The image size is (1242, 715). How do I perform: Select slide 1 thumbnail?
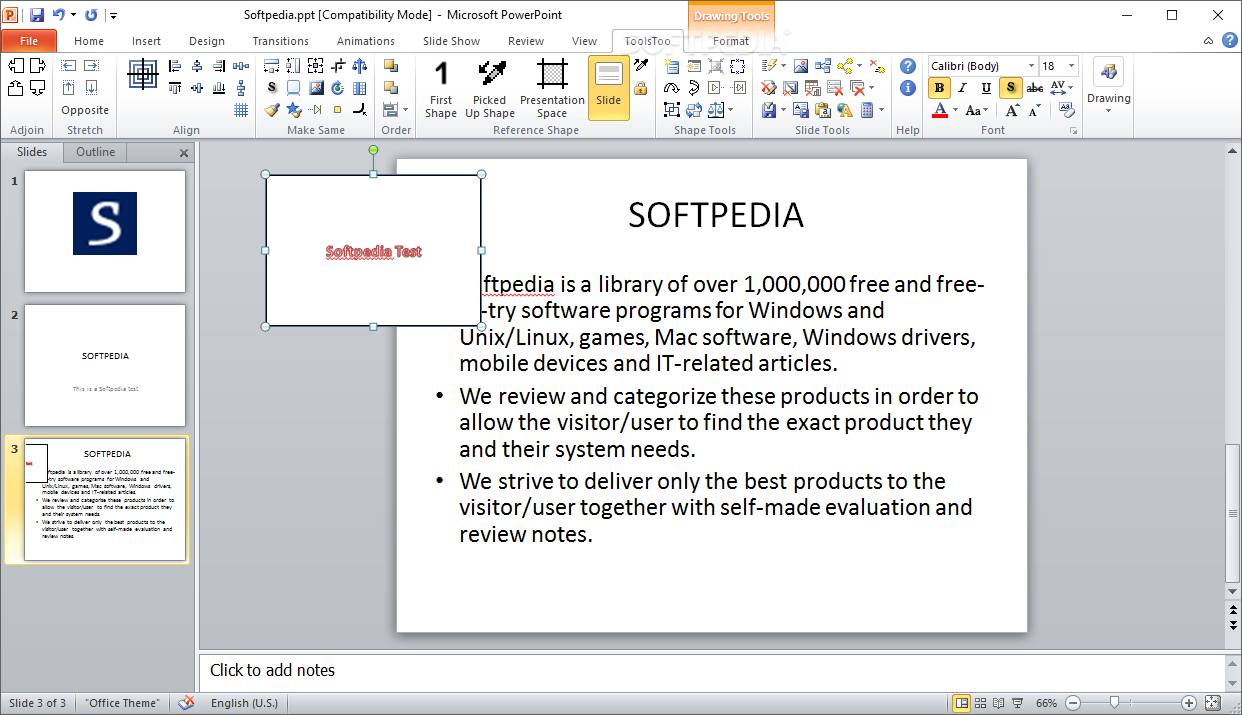(105, 231)
